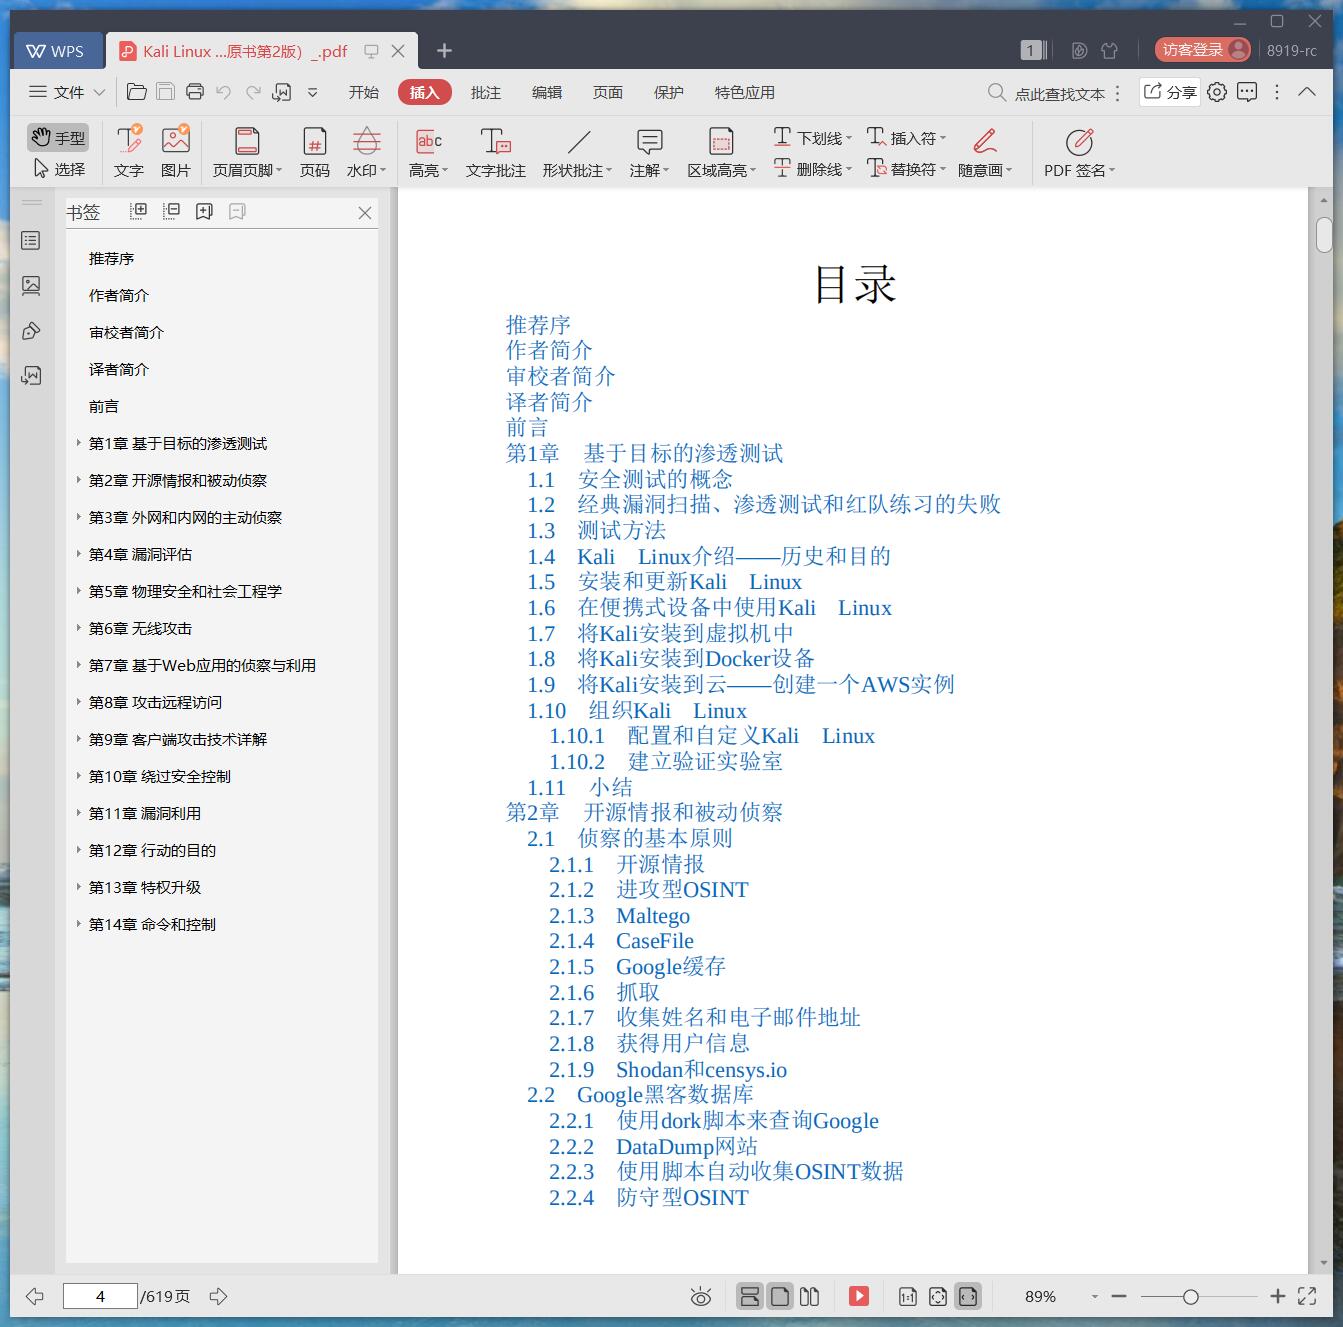Start slideshow playback button
This screenshot has height=1327, width=1343.
859,1296
